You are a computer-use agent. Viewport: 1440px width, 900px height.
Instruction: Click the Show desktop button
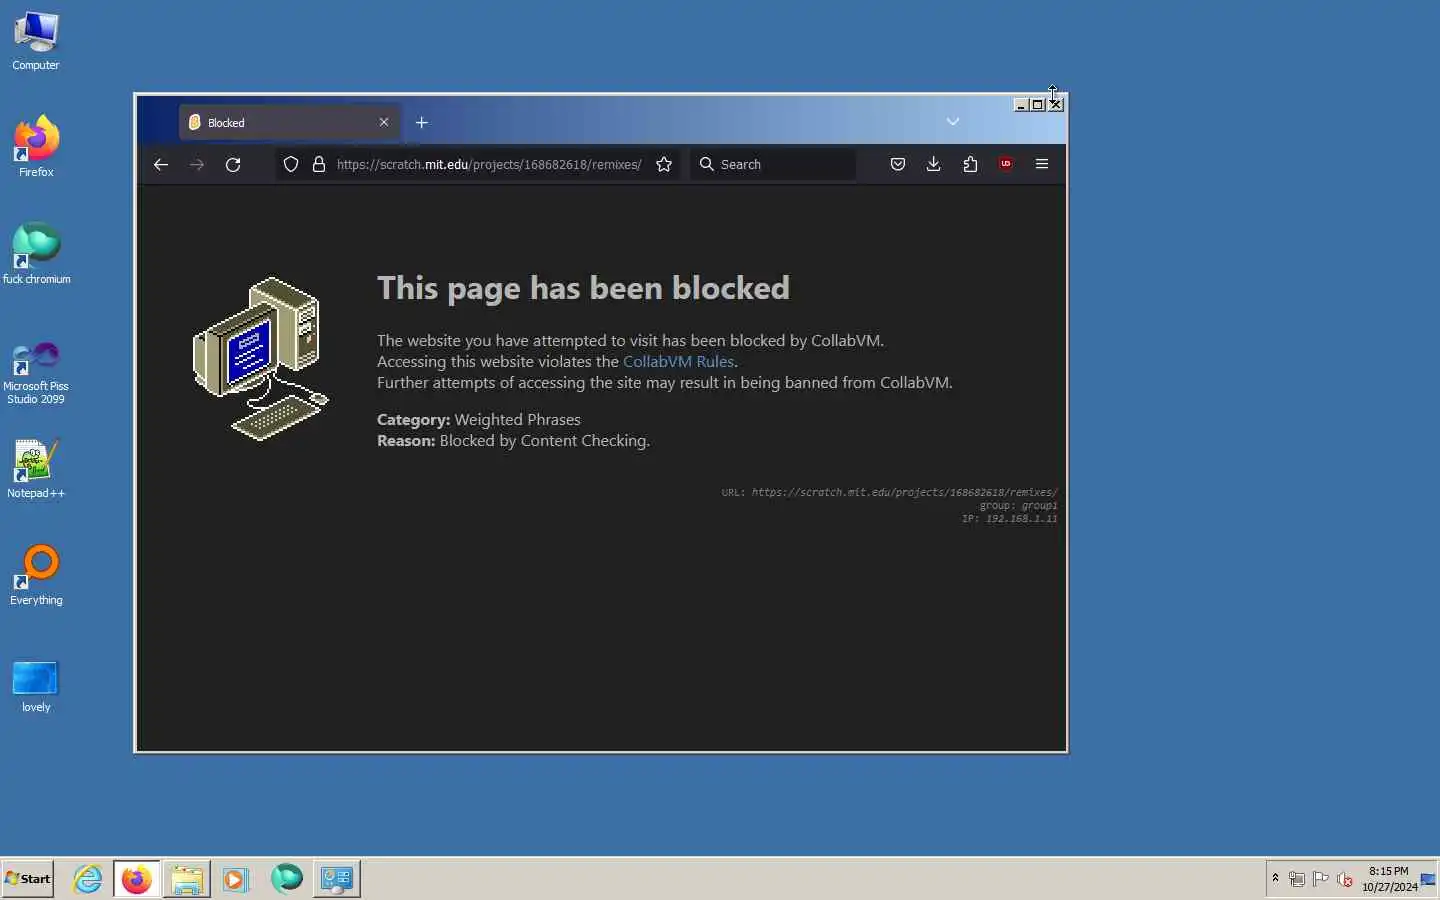click(1429, 879)
